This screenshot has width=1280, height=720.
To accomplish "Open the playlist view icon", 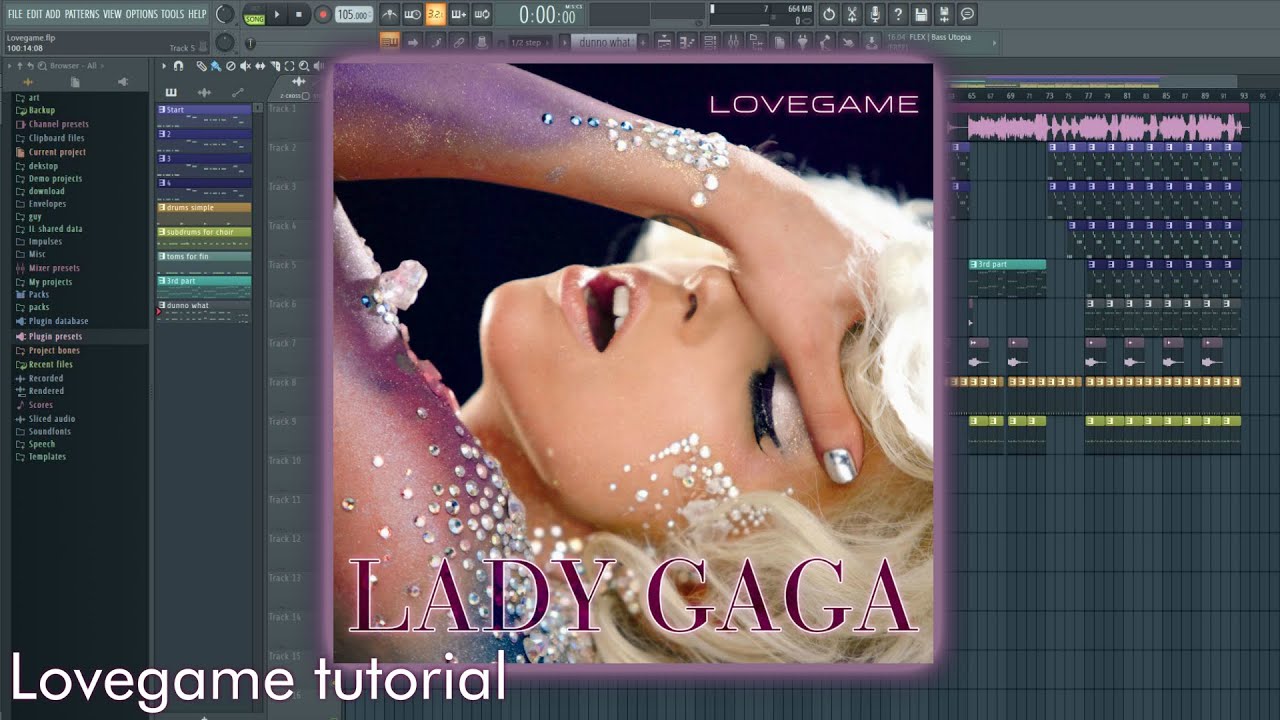I will pyautogui.click(x=665, y=42).
